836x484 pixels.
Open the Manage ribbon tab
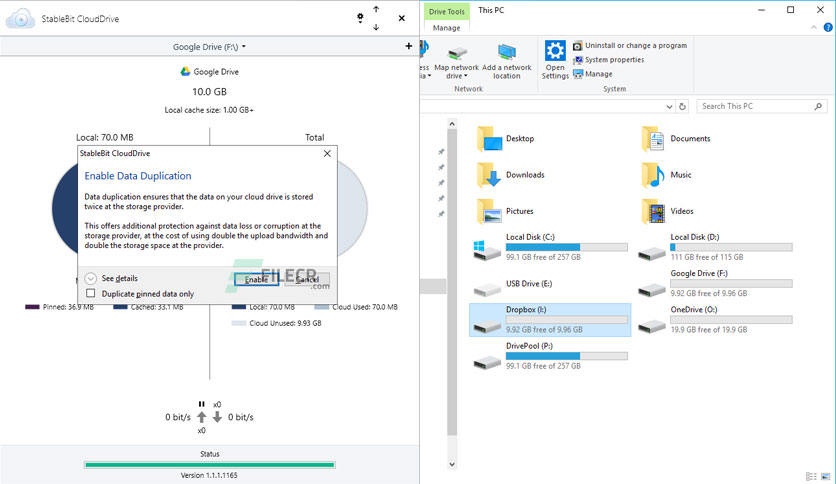[447, 28]
